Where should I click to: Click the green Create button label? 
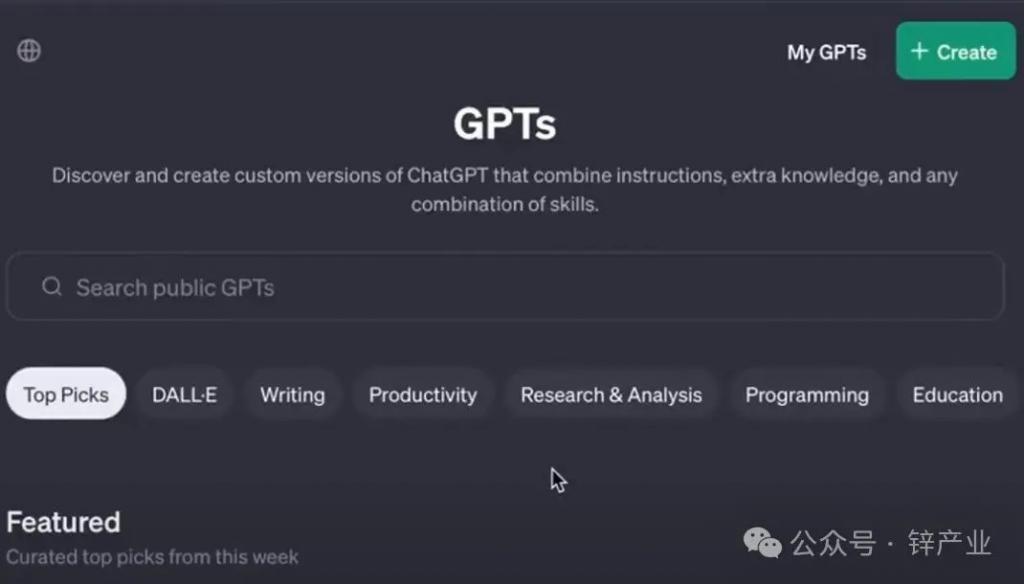pyautogui.click(x=967, y=52)
